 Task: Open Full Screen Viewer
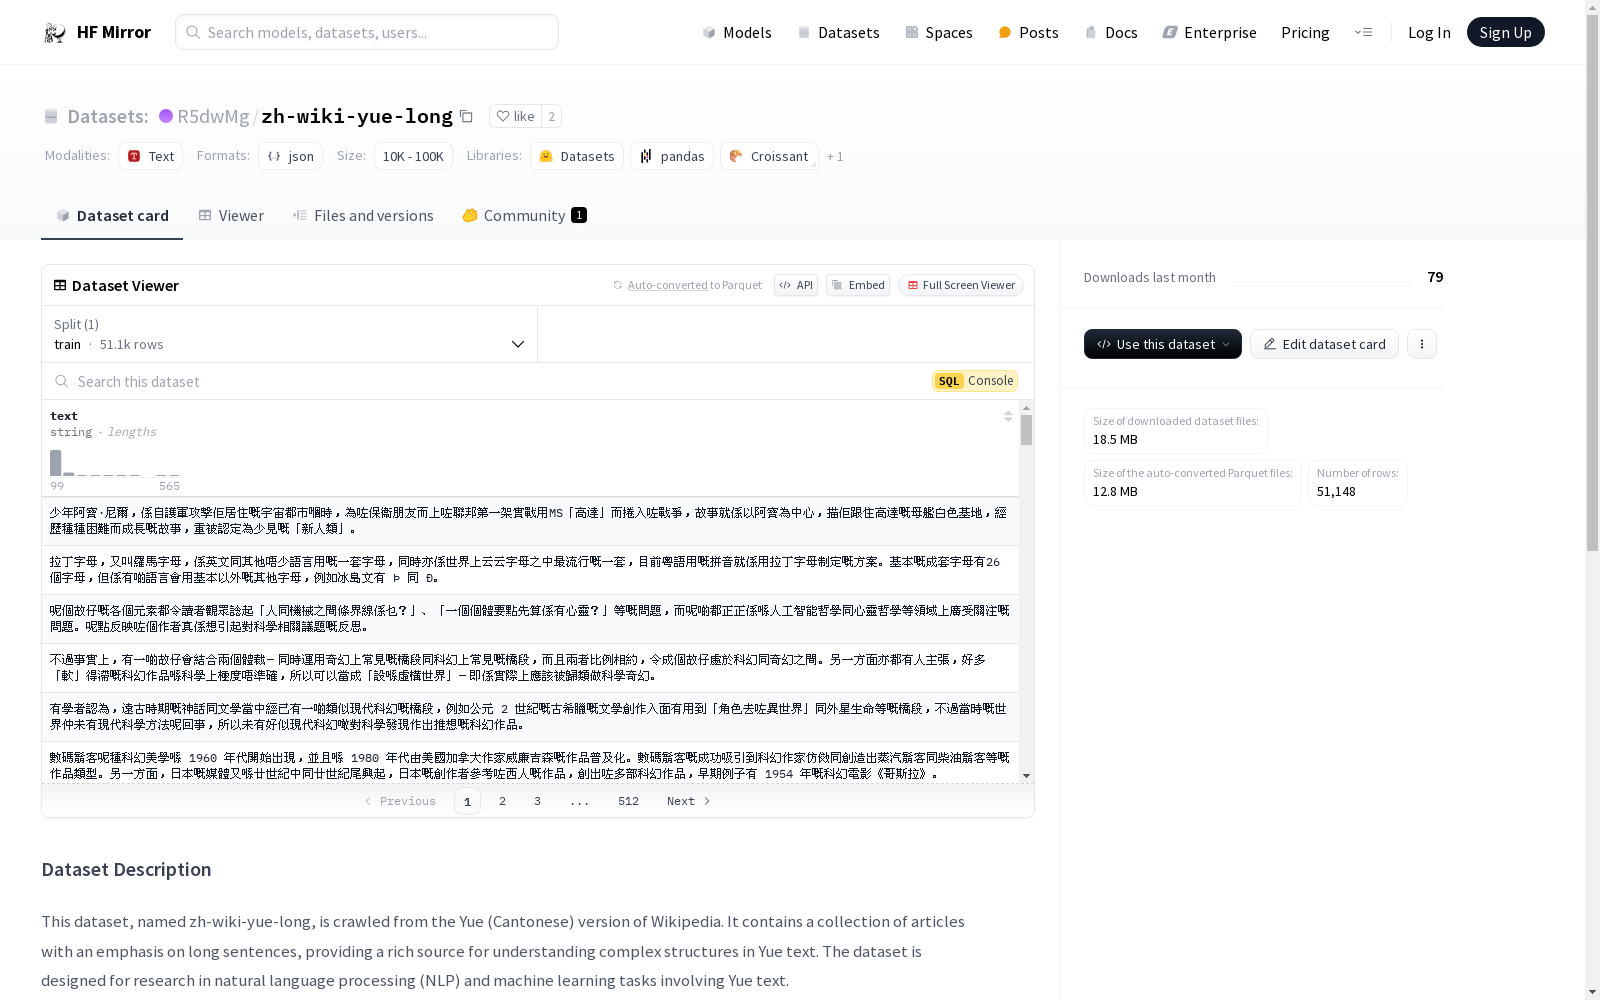coord(960,285)
